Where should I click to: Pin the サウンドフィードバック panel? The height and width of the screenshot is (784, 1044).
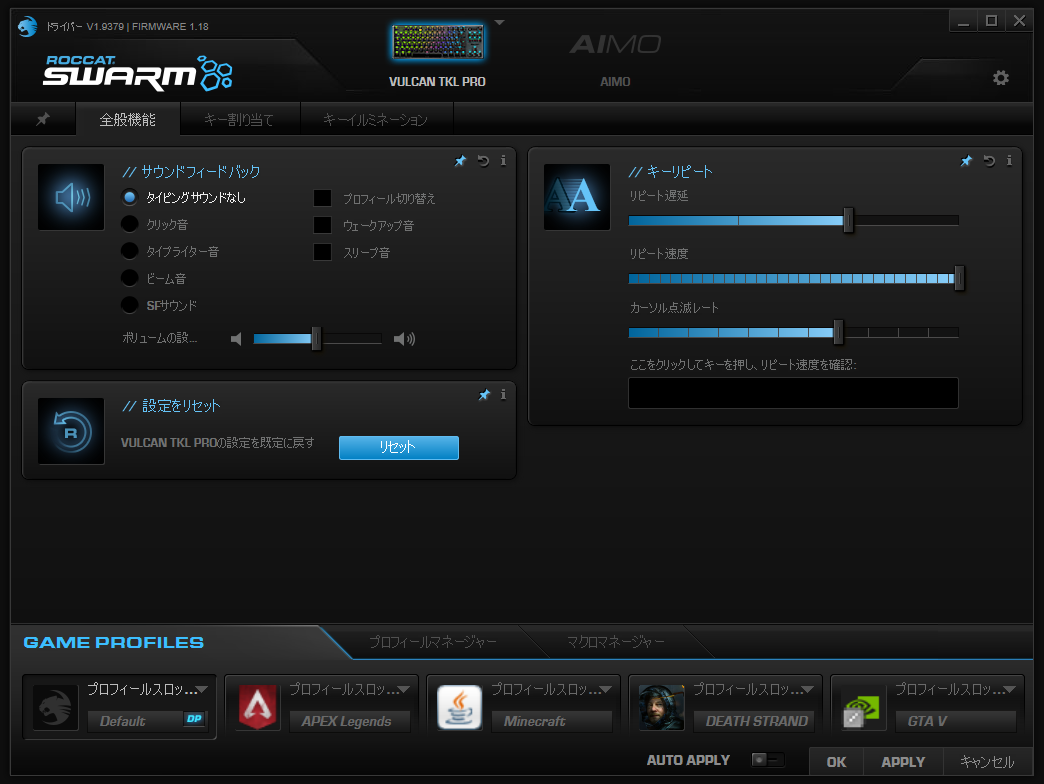tap(460, 161)
